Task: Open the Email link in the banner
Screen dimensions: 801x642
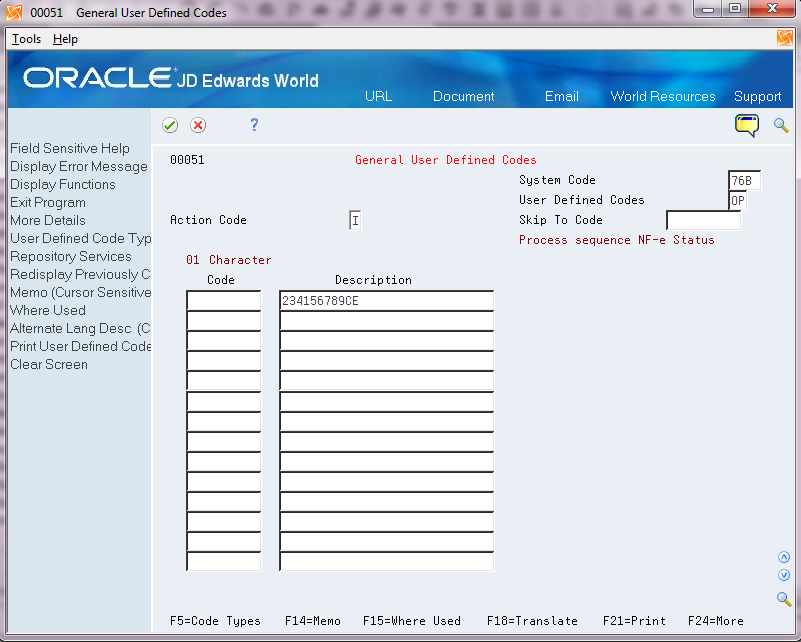Action: tap(561, 97)
